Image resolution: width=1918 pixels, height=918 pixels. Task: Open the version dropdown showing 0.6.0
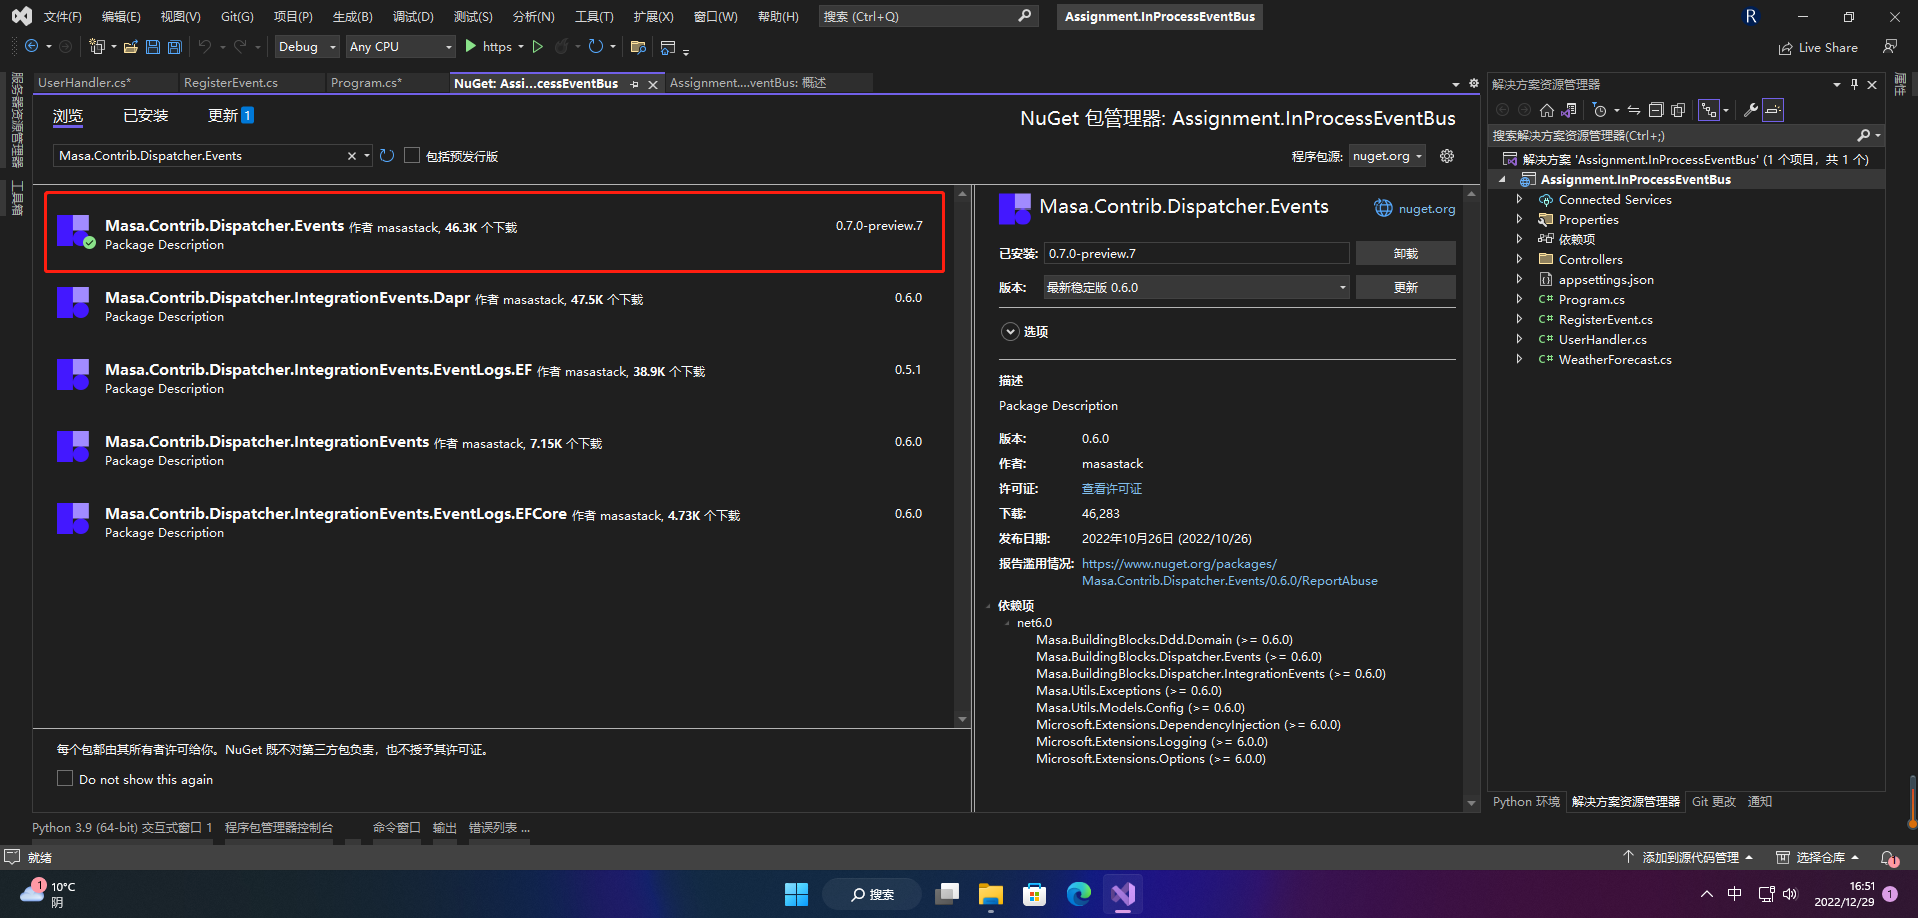point(1197,287)
